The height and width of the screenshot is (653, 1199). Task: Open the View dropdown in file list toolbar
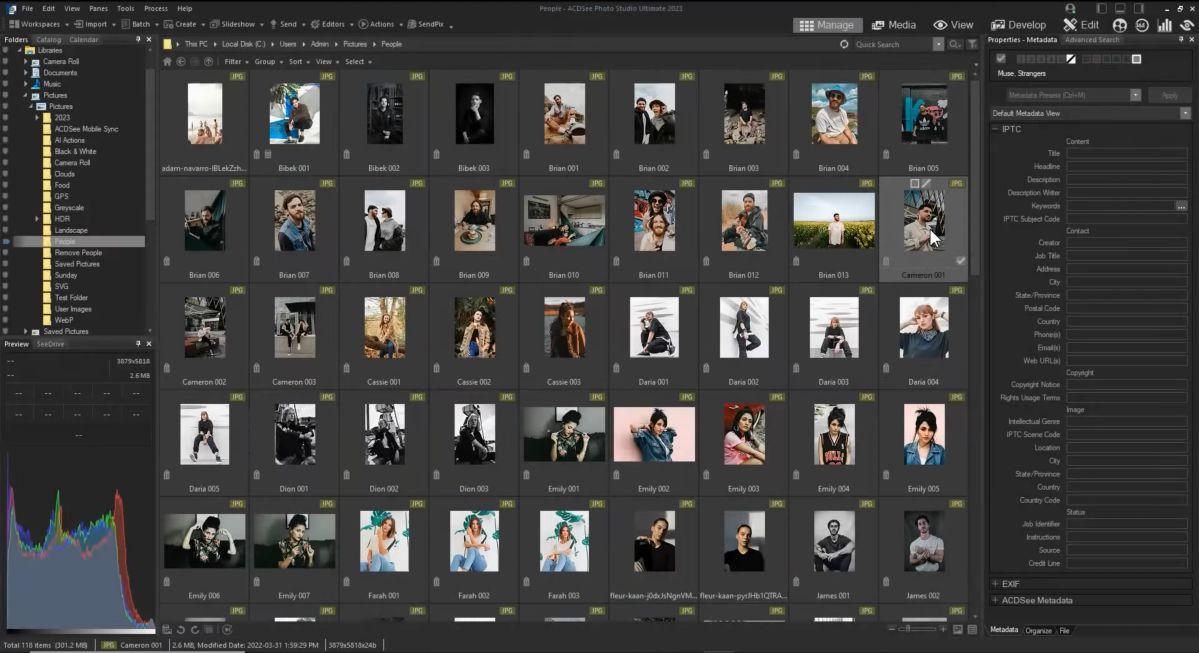327,62
